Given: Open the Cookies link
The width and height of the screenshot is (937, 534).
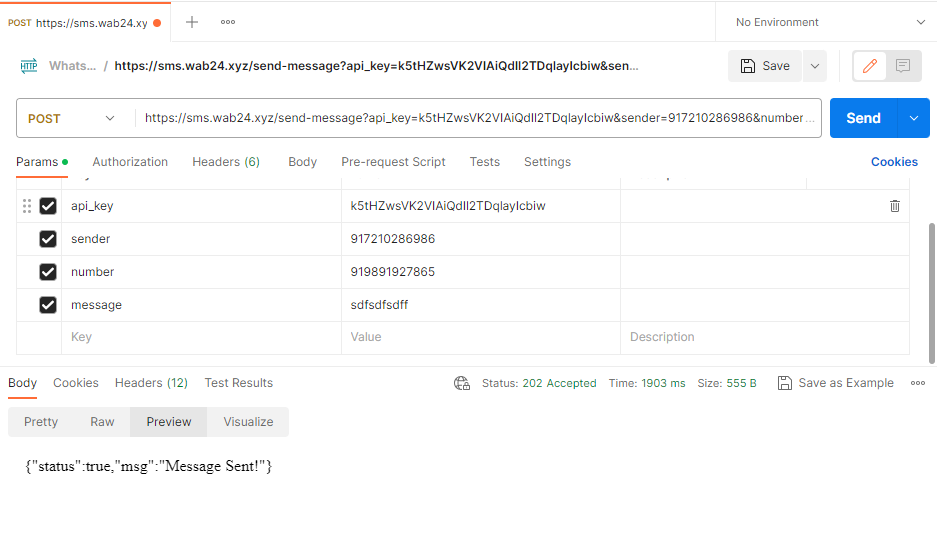Looking at the screenshot, I should [894, 162].
